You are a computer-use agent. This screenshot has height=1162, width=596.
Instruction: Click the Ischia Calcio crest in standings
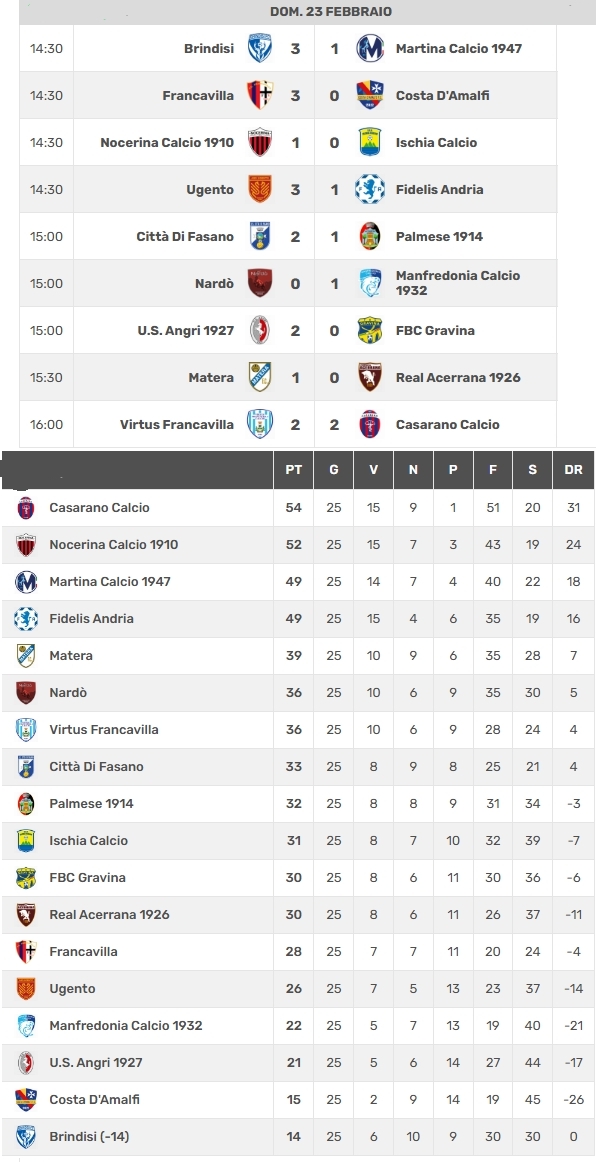tap(26, 840)
